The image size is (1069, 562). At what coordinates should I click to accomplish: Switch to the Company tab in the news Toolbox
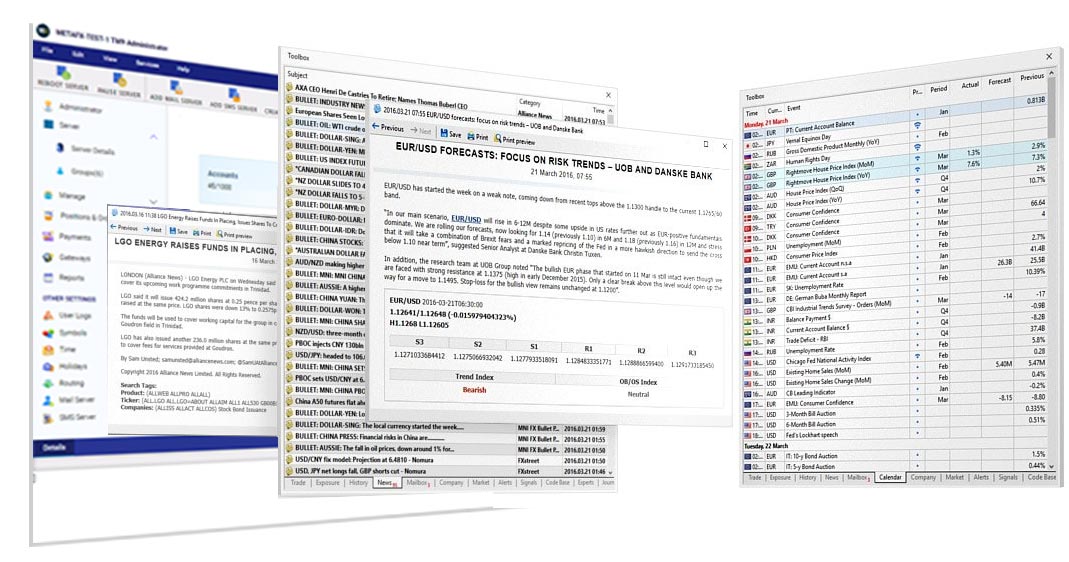[451, 482]
